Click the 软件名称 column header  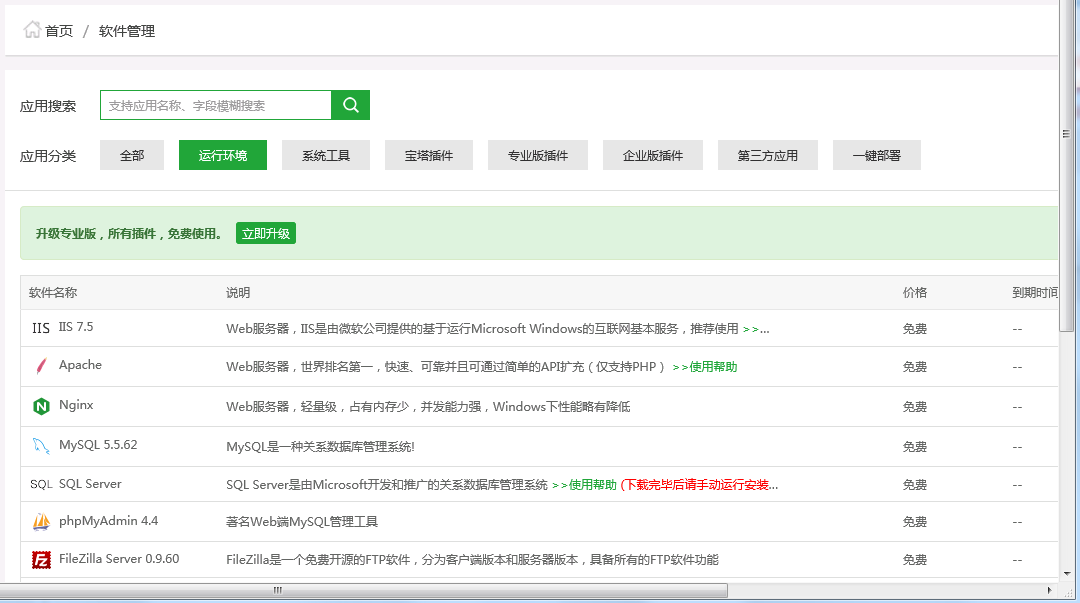tap(53, 292)
